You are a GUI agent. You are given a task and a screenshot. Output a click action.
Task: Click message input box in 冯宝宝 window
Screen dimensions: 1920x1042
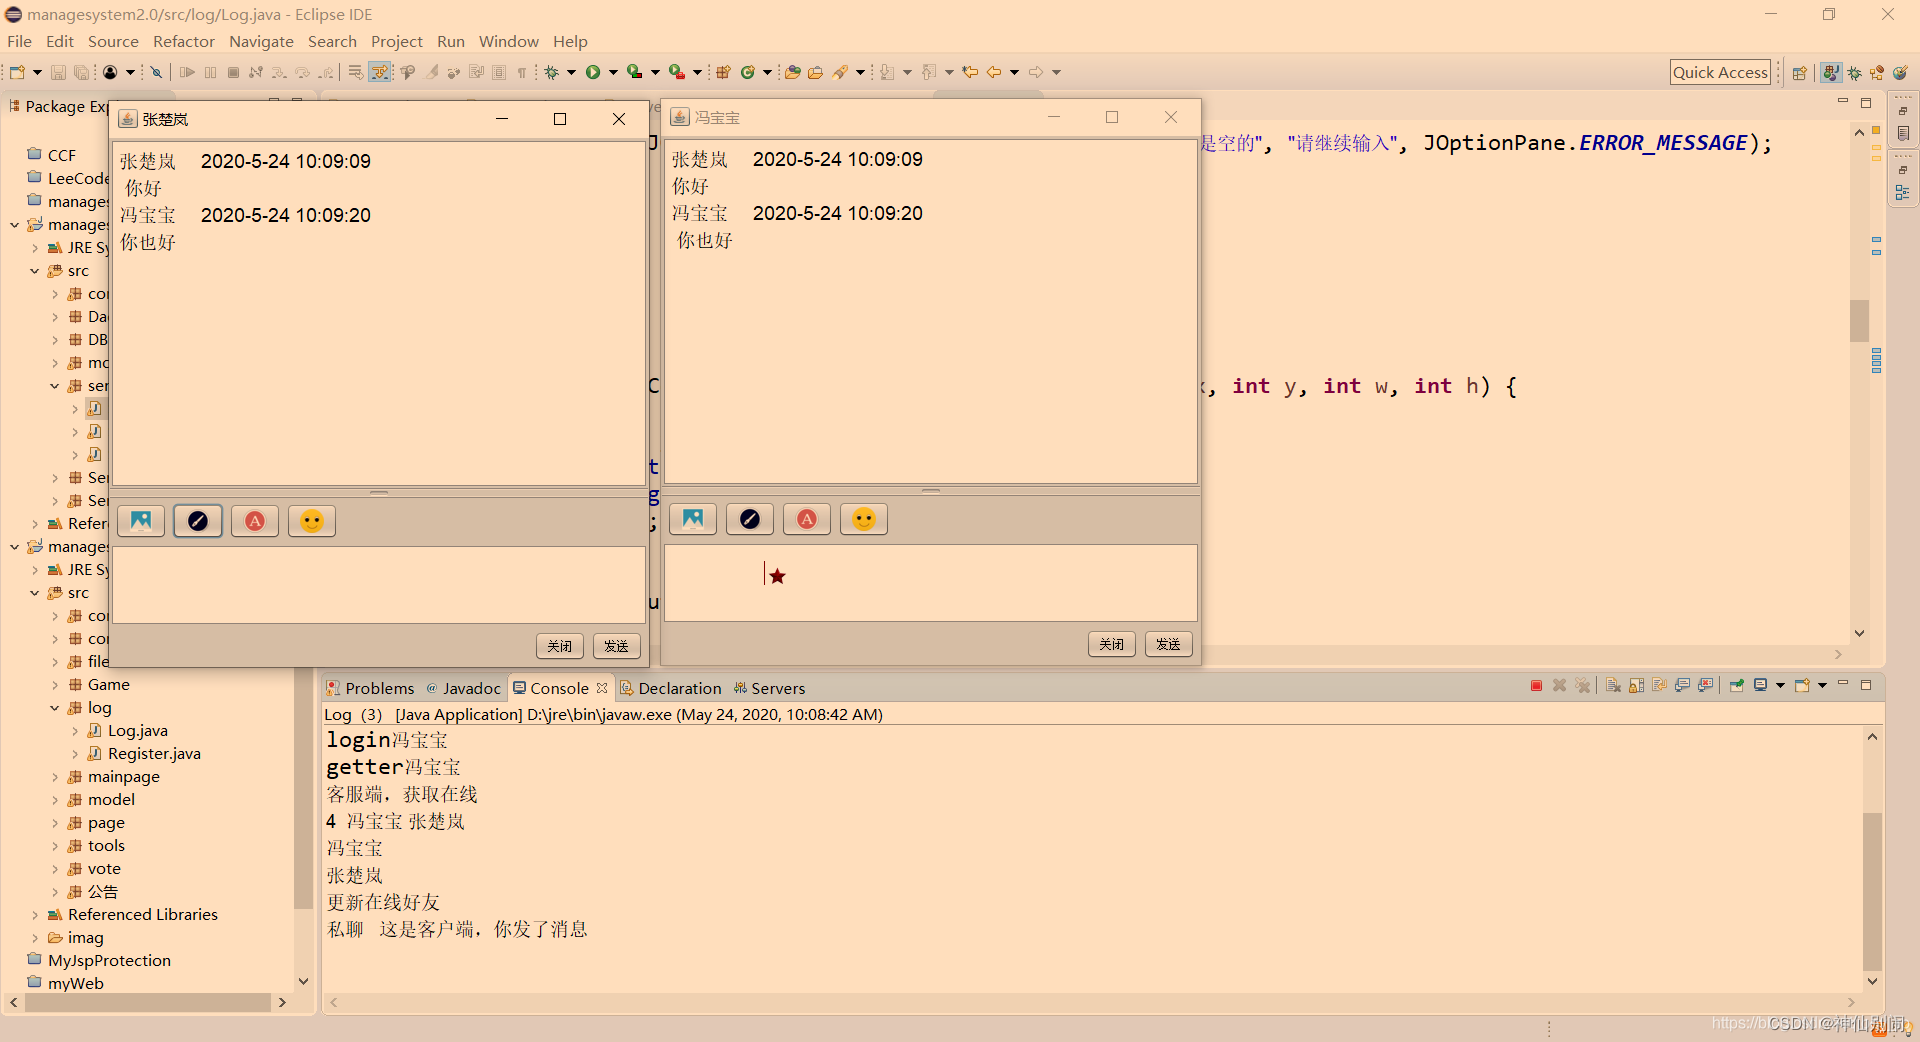click(x=931, y=582)
